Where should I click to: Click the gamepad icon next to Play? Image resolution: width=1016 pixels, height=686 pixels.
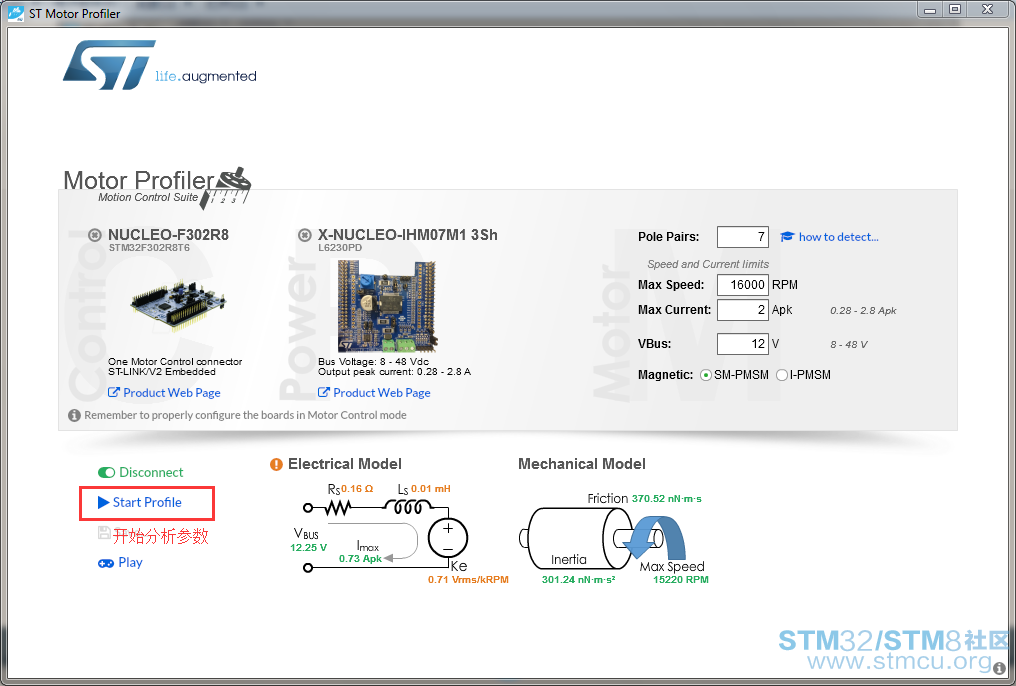pos(106,563)
